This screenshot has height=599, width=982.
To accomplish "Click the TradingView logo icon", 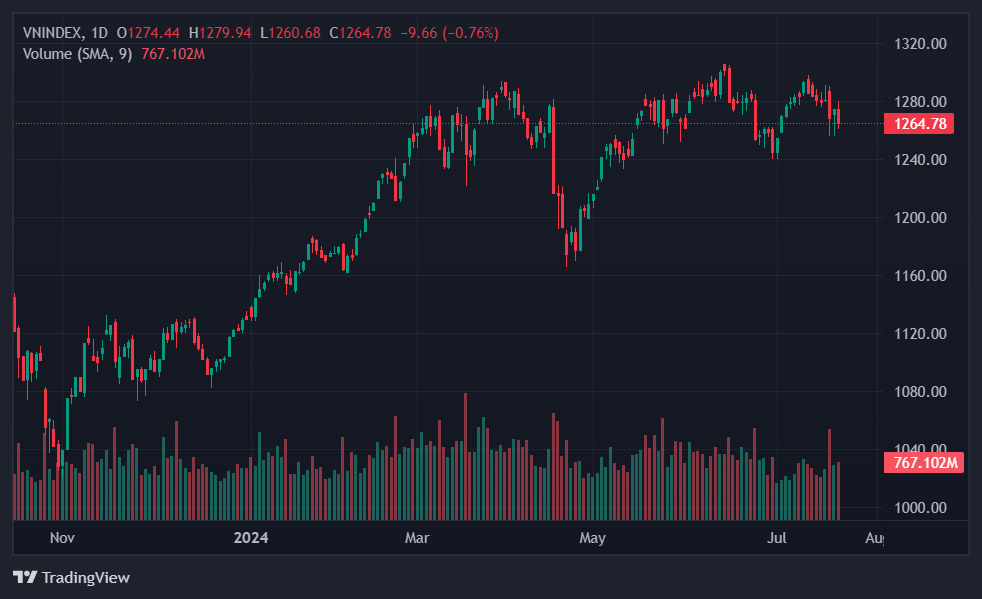I will point(25,577).
